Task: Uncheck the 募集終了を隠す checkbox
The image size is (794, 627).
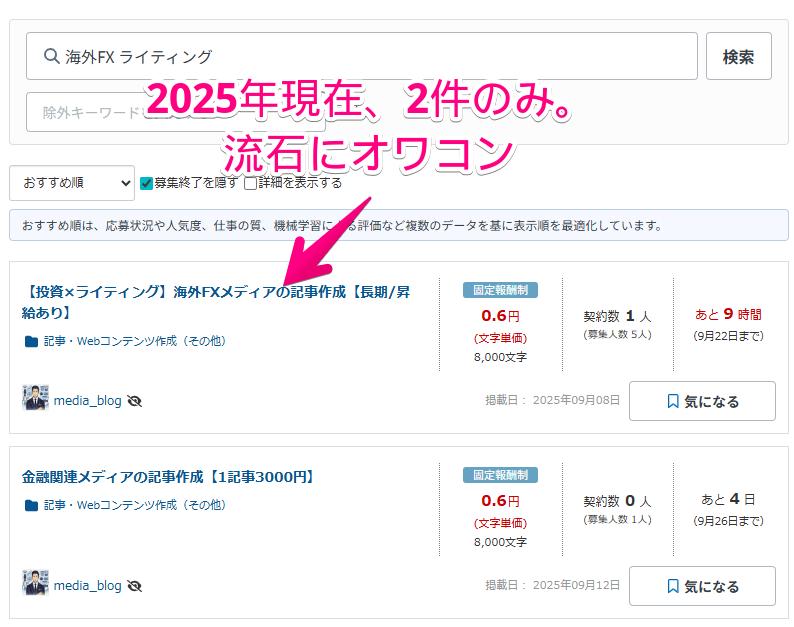Action: (146, 183)
